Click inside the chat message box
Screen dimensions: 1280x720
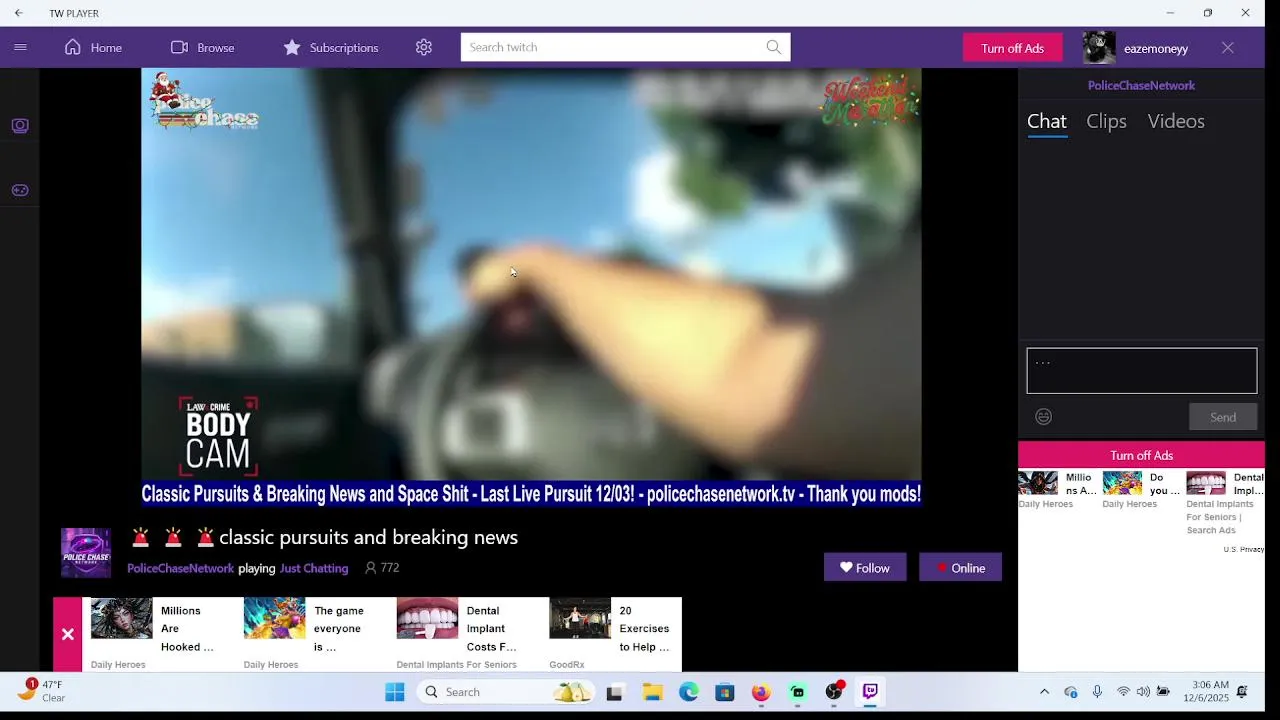pos(1141,371)
